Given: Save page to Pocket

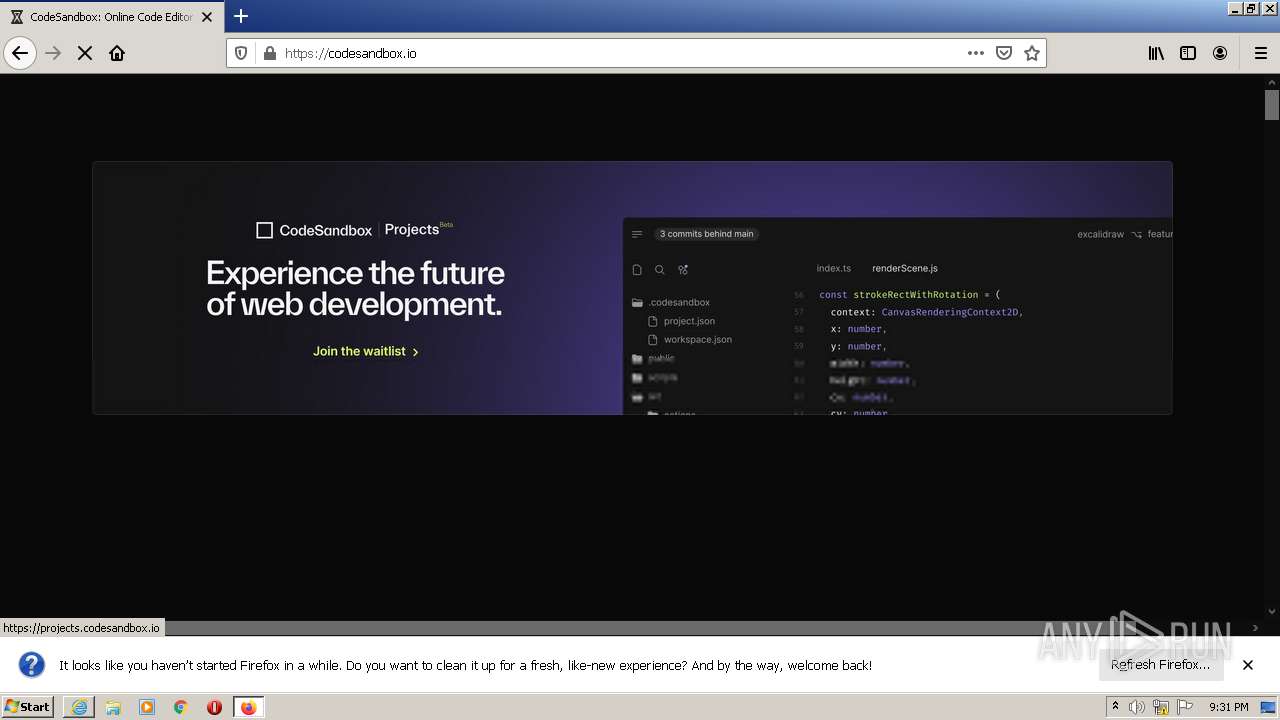Looking at the screenshot, I should pos(1004,53).
